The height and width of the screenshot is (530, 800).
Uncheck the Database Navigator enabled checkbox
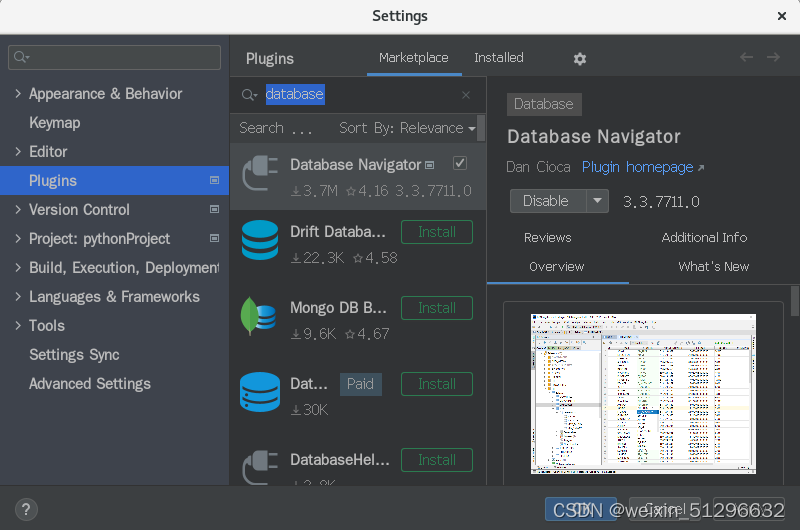460,163
